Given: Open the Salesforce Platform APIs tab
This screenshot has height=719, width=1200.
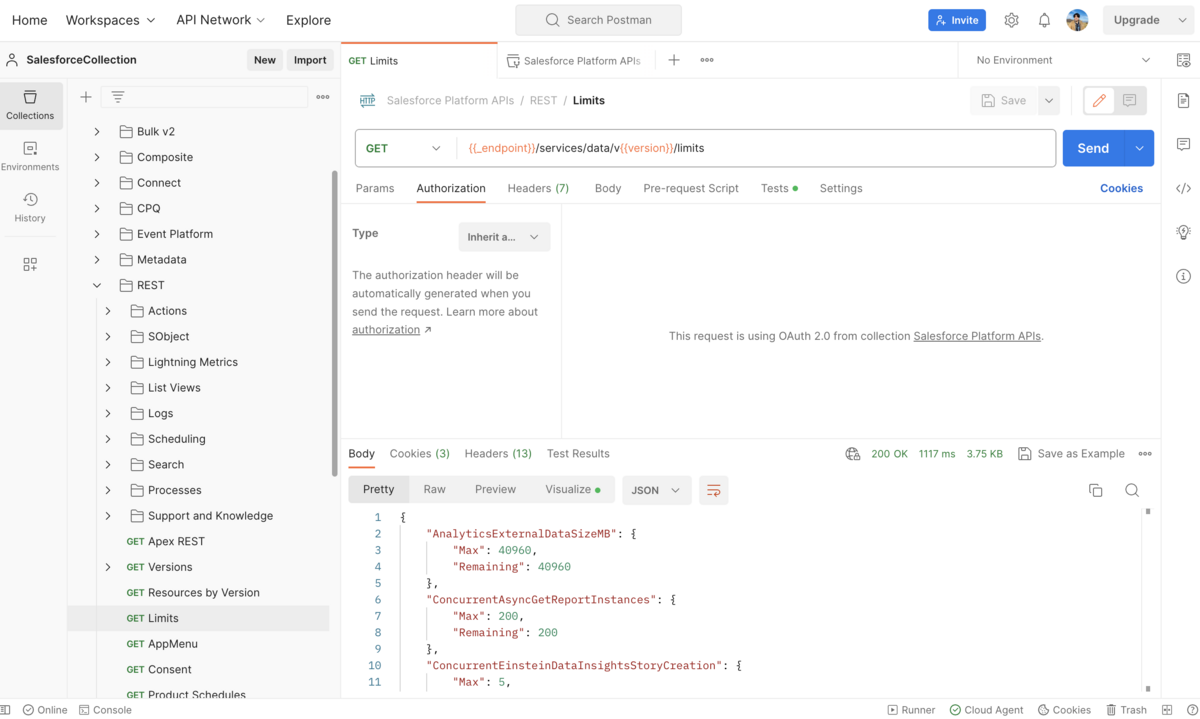Looking at the screenshot, I should click(574, 60).
